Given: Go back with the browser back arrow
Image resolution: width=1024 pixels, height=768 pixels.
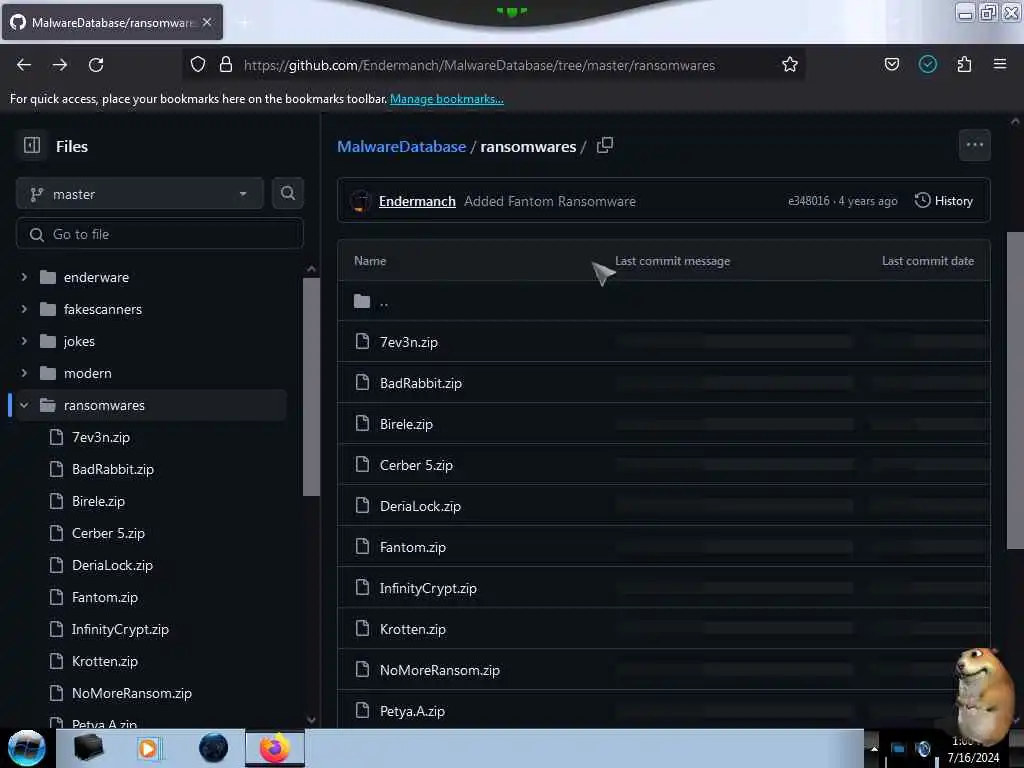Looking at the screenshot, I should pyautogui.click(x=24, y=65).
